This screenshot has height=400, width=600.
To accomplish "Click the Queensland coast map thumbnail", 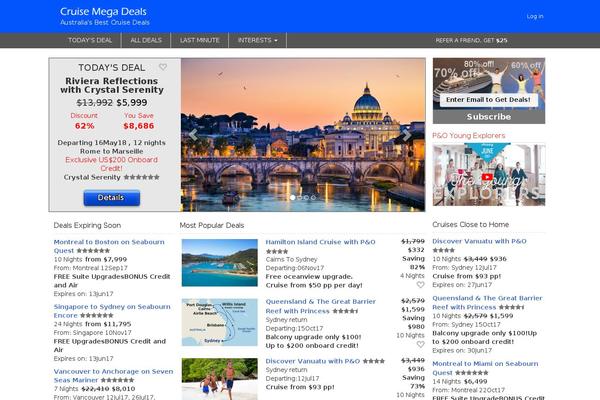I will (220, 322).
